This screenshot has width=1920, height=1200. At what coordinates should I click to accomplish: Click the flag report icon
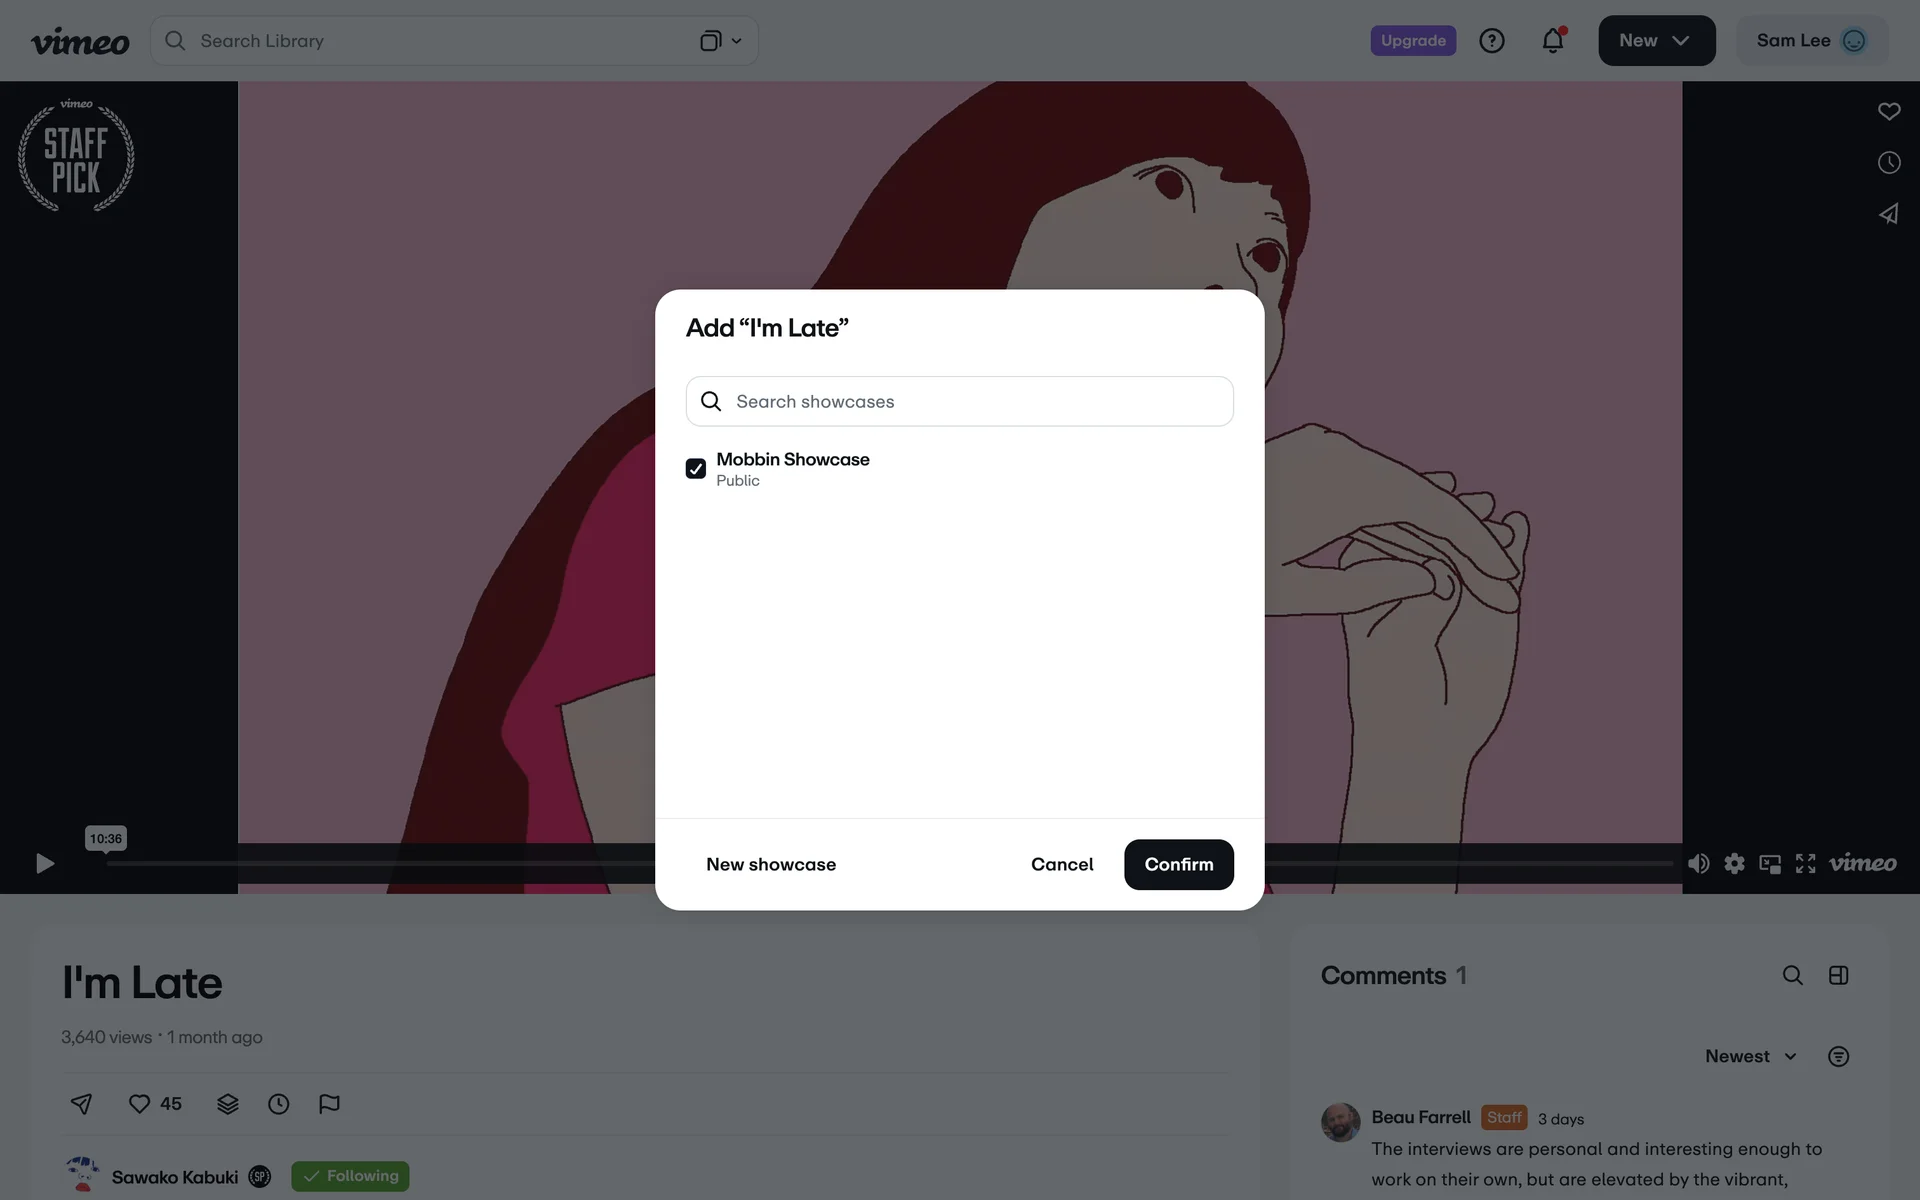[329, 1104]
